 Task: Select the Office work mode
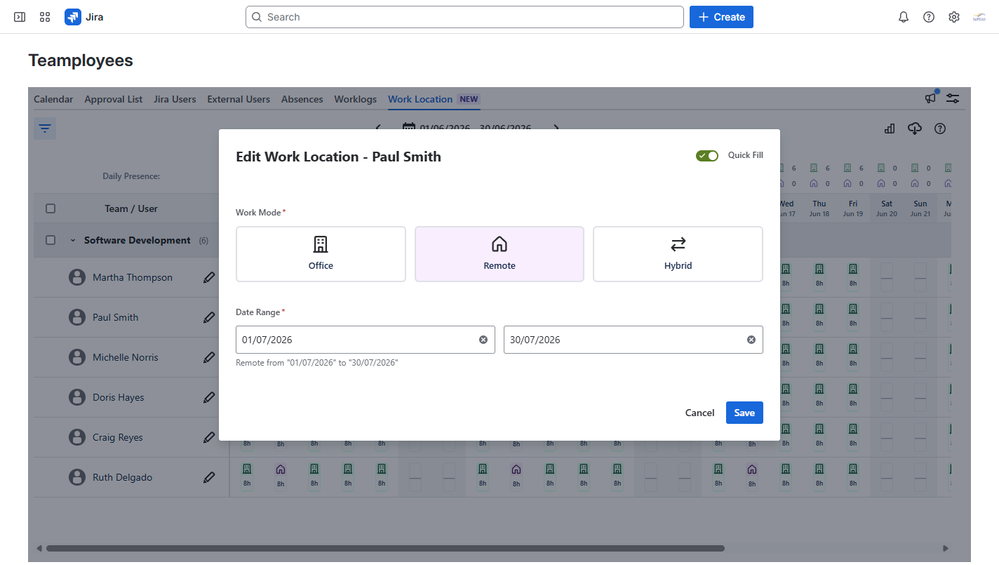[x=320, y=254]
